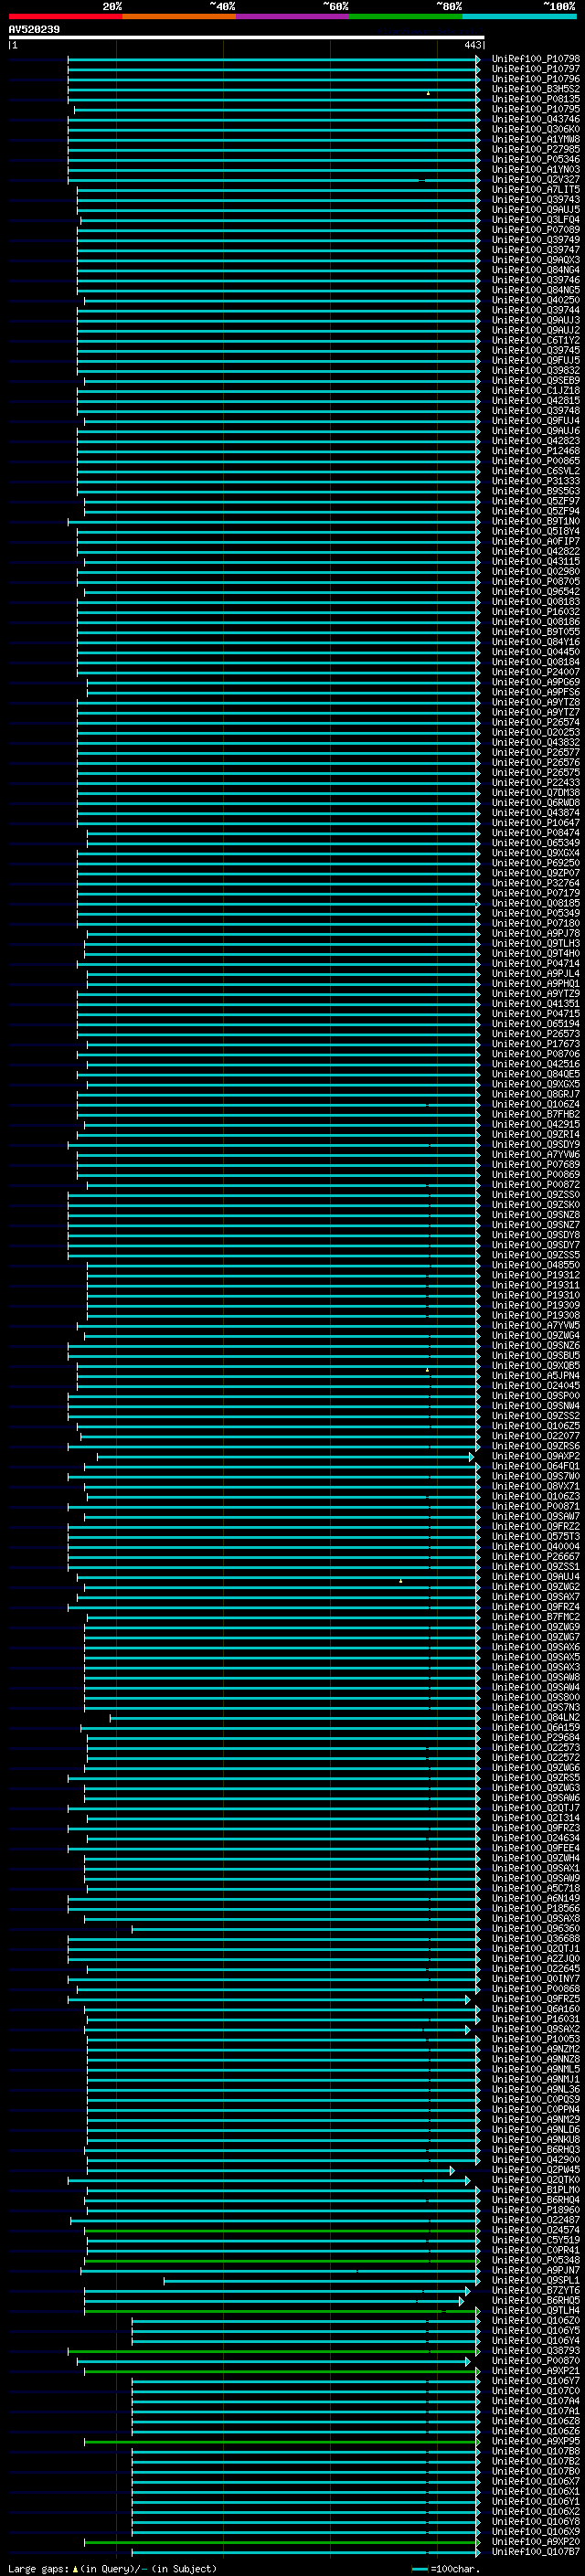Select the UniRef100_P26577 label

click(x=536, y=752)
